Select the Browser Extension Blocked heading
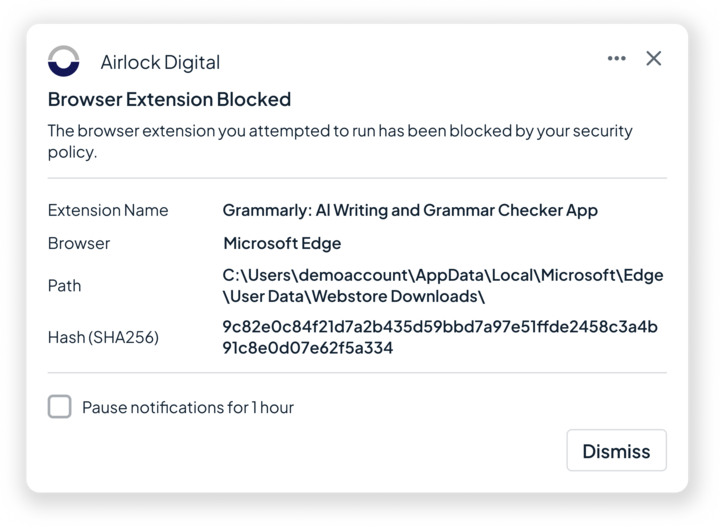 point(169,99)
